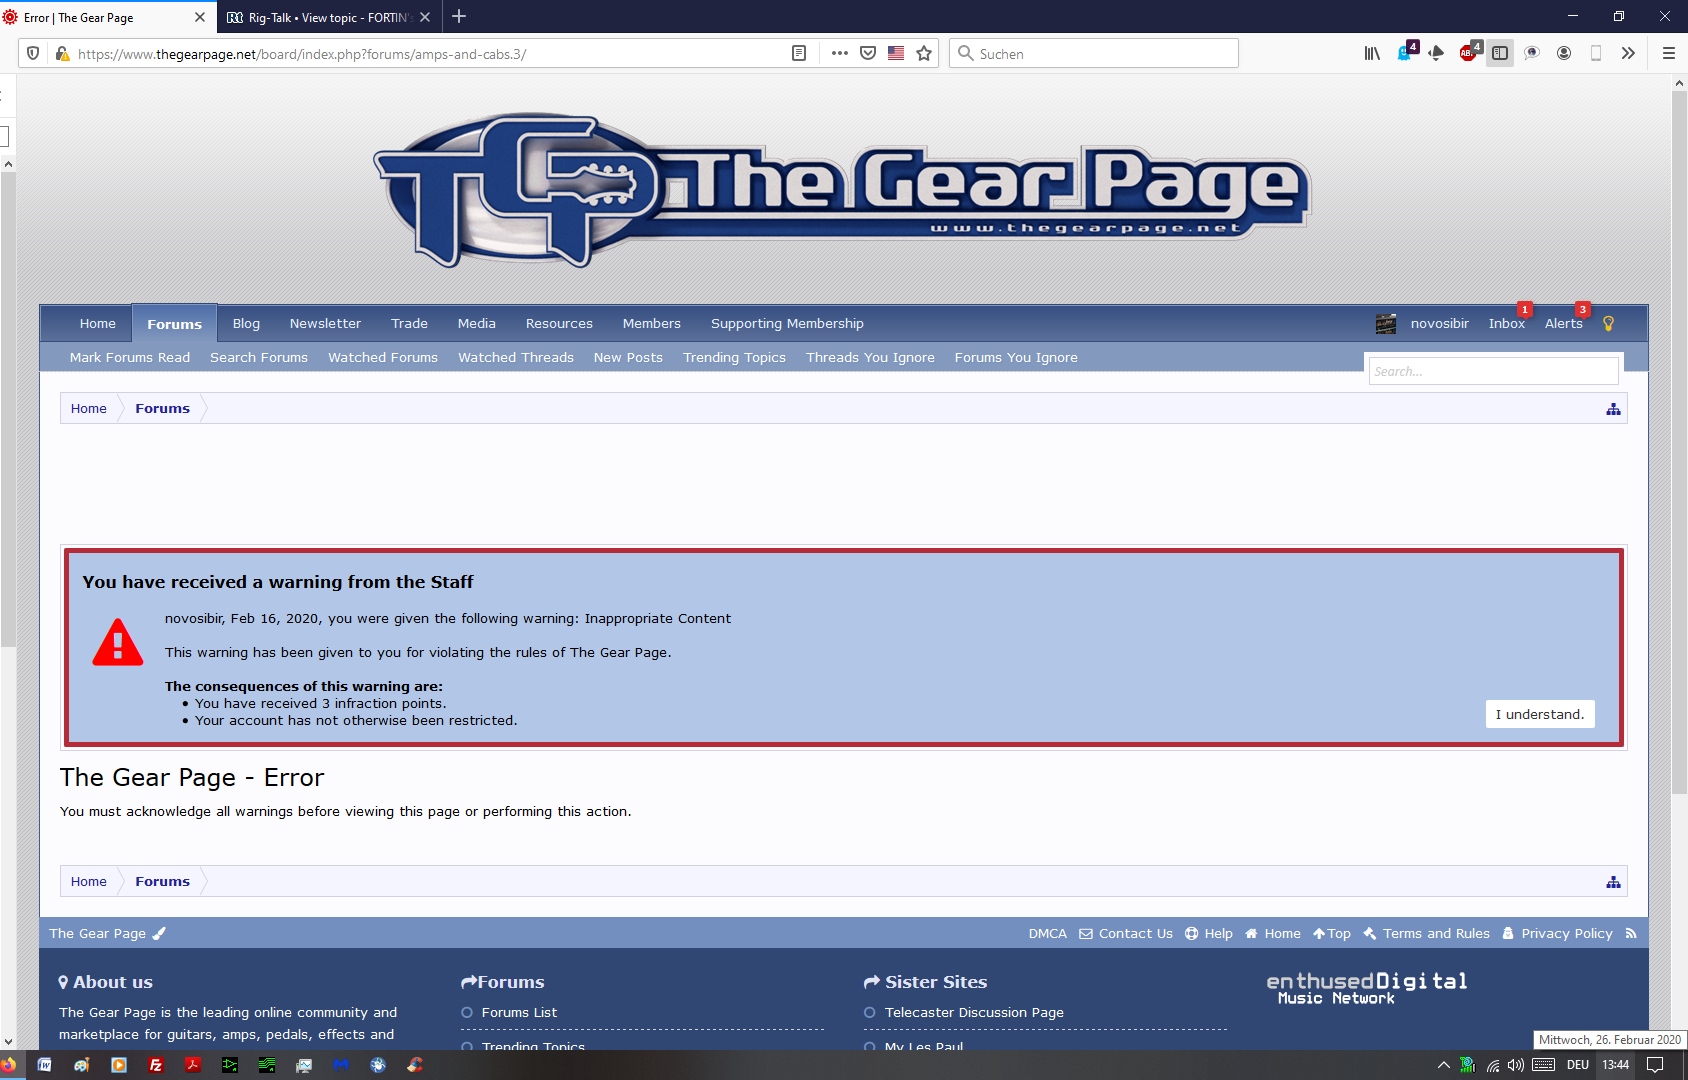
Task: Save page to Pocket icon
Action: click(x=868, y=53)
